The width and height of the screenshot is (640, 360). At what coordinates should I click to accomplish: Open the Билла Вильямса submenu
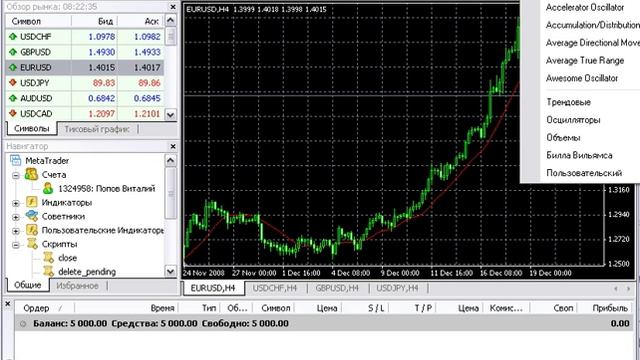579,155
